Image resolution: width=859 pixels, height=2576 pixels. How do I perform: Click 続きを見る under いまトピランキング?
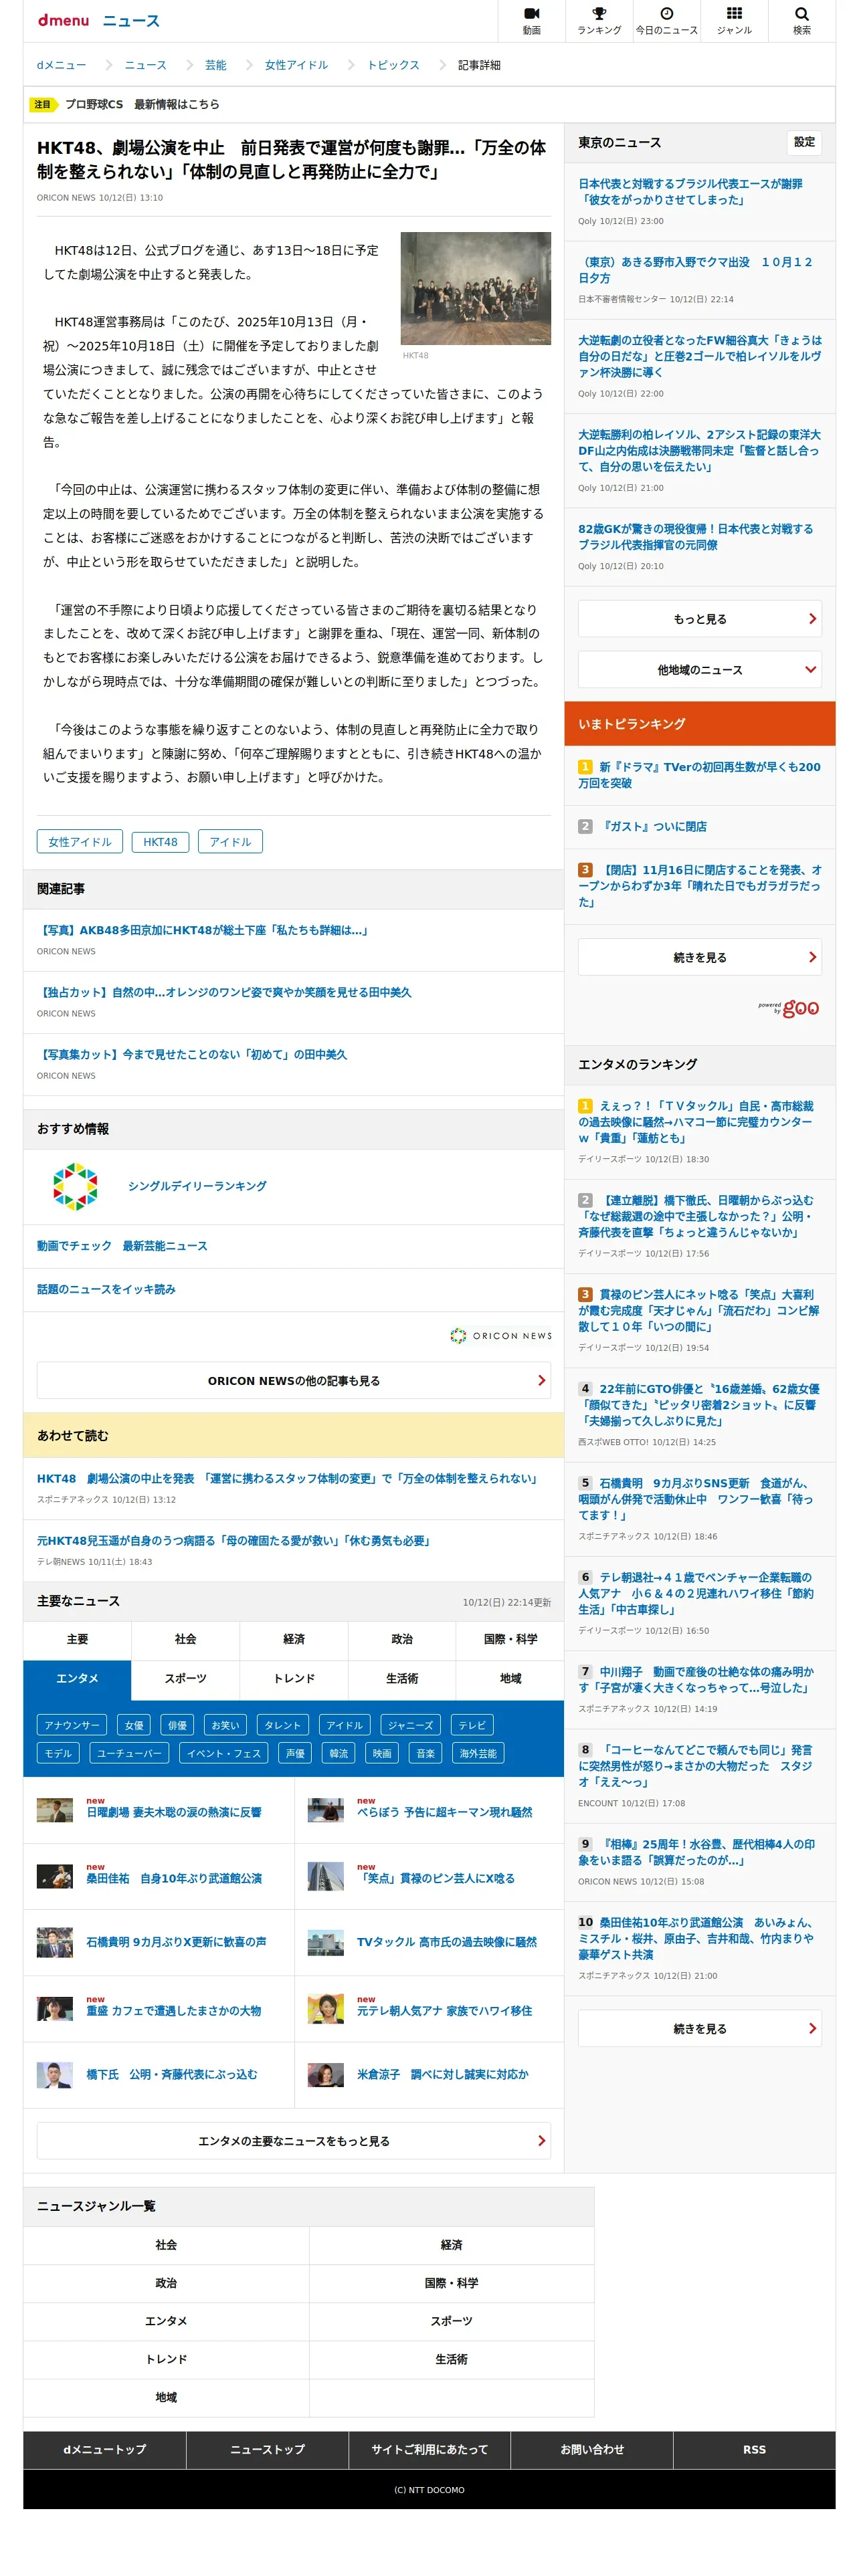699,956
